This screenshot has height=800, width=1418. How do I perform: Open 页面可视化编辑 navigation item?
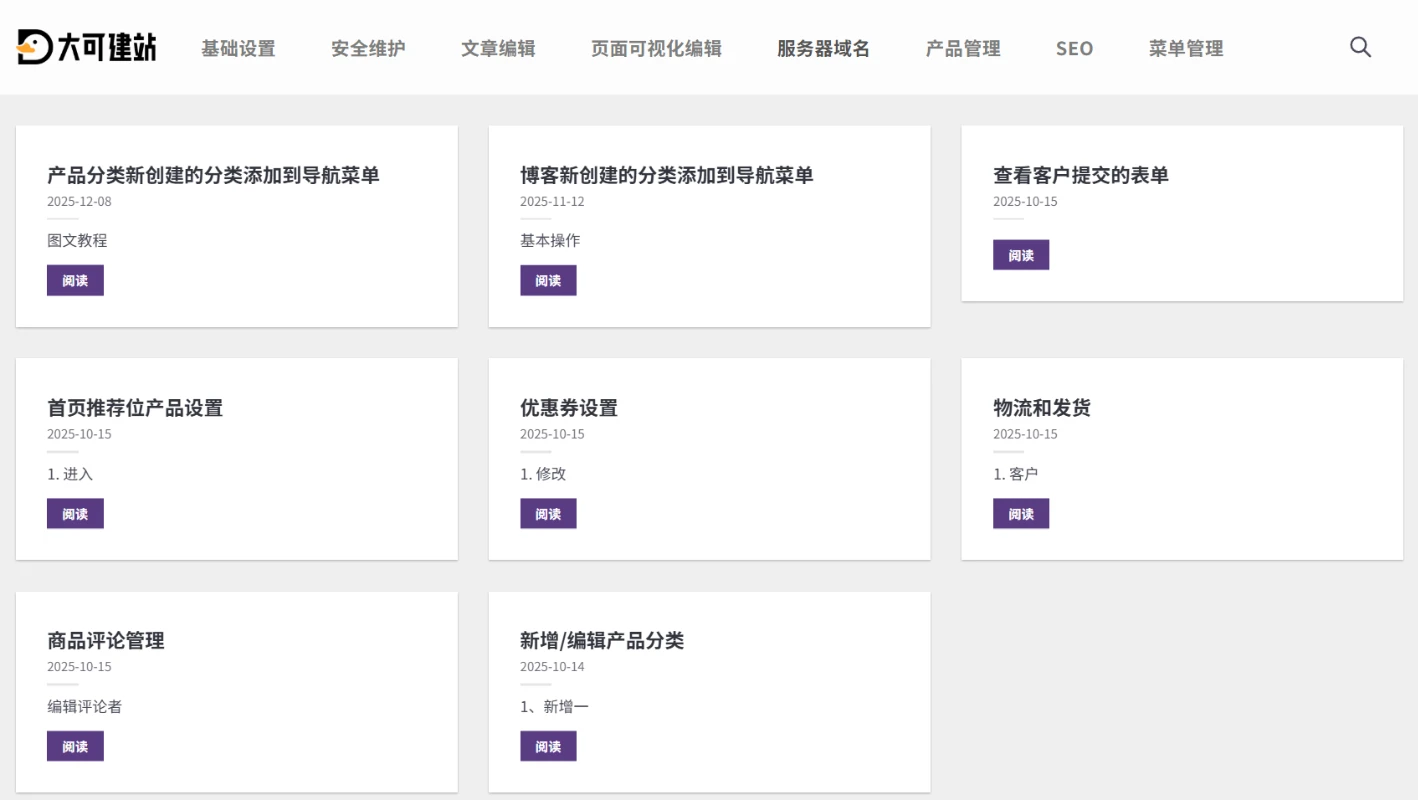tap(656, 48)
